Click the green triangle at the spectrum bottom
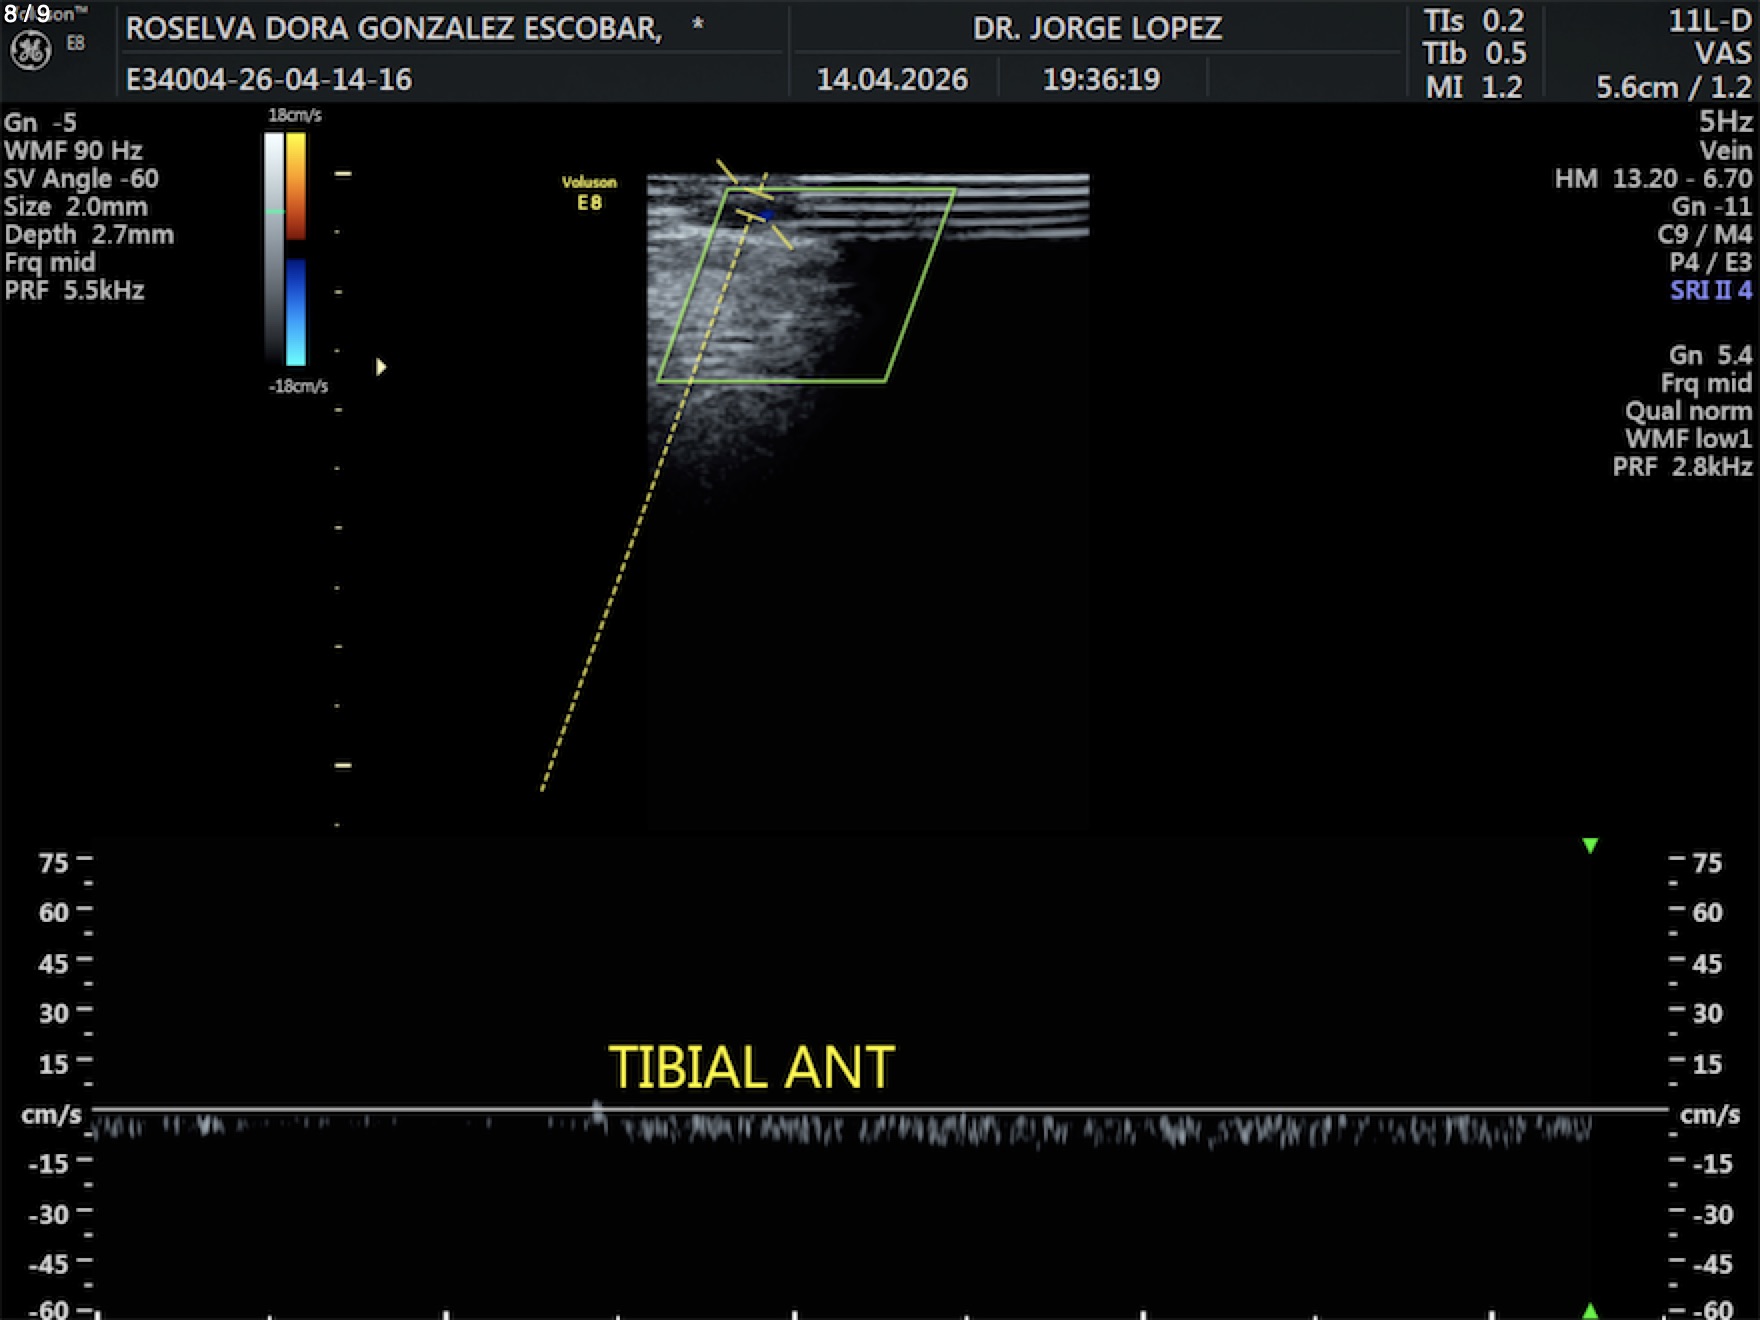The height and width of the screenshot is (1320, 1760). 1590,1310
